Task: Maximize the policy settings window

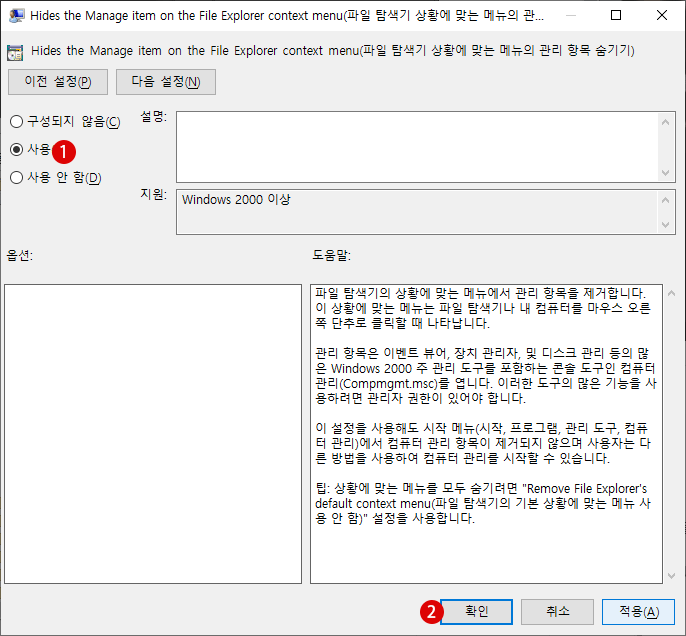Action: point(616,15)
